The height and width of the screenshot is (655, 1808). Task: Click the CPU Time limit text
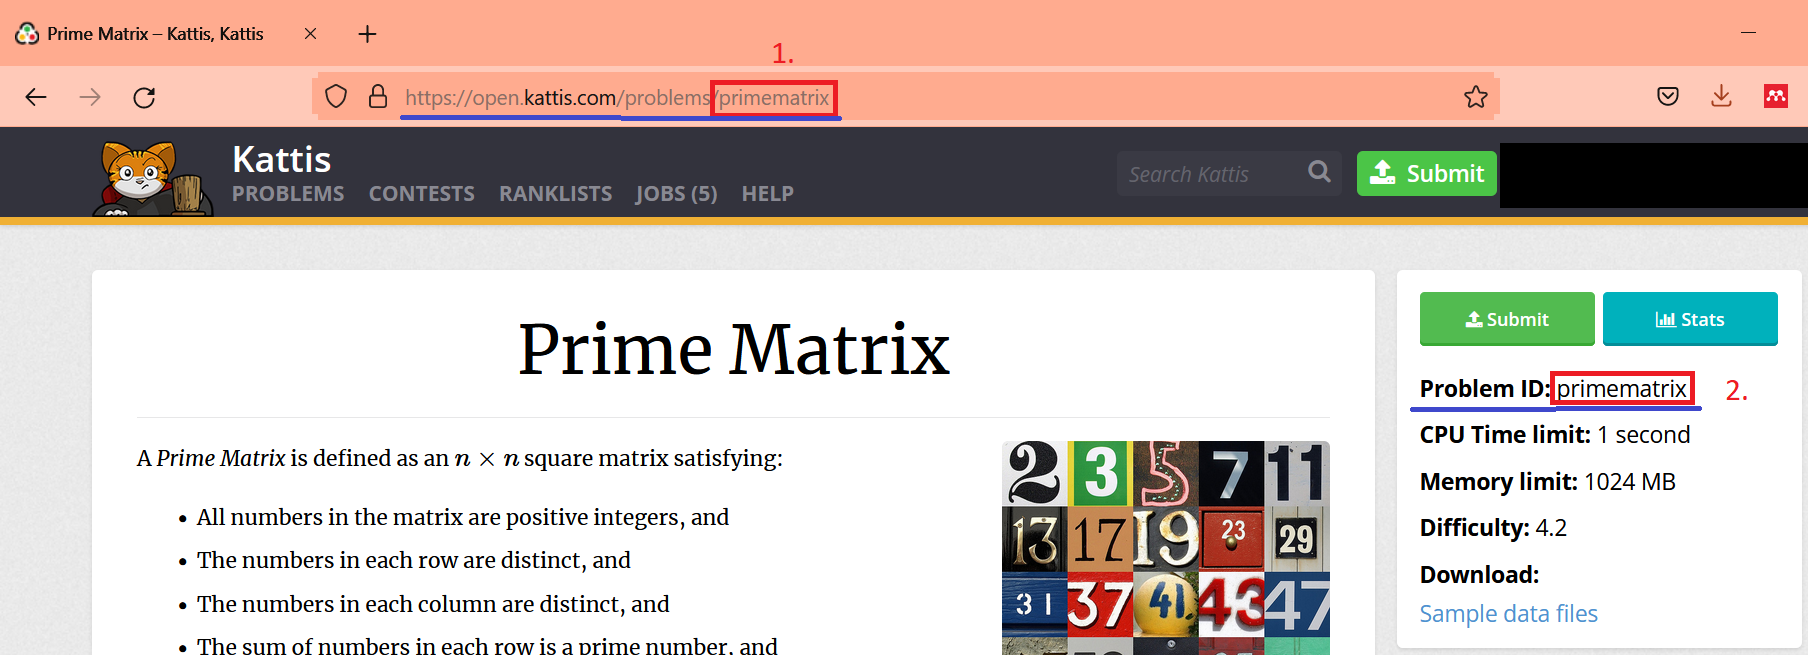coord(1555,435)
